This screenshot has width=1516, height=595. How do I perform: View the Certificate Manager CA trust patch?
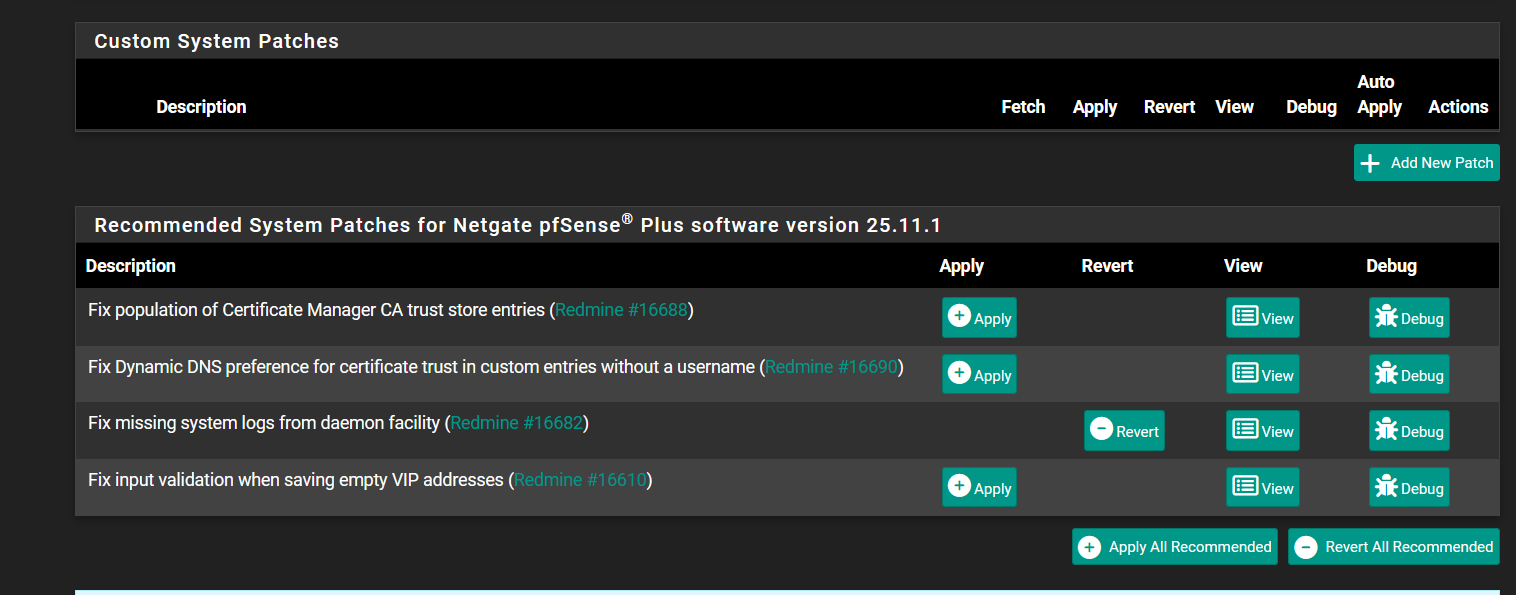[1263, 318]
